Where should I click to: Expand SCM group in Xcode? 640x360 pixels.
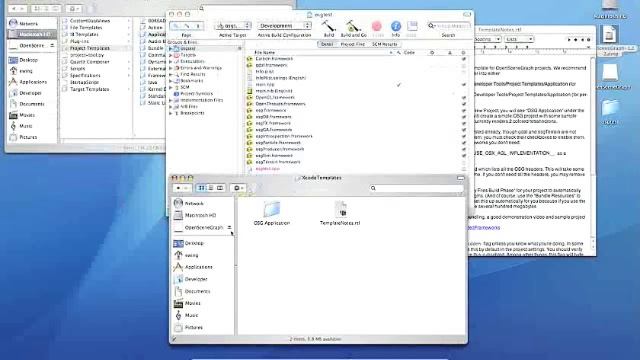coord(171,87)
